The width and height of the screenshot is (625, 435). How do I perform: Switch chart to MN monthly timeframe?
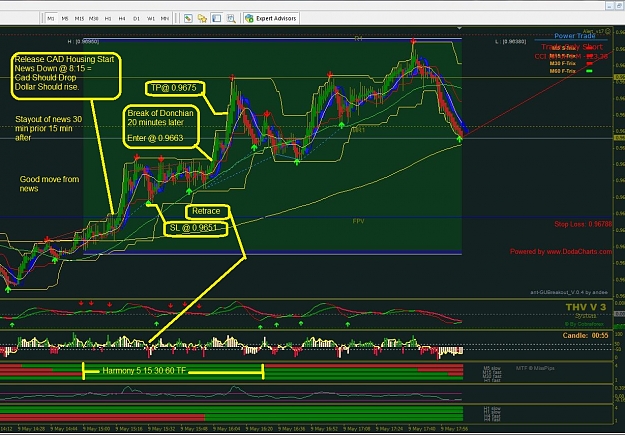[x=165, y=18]
